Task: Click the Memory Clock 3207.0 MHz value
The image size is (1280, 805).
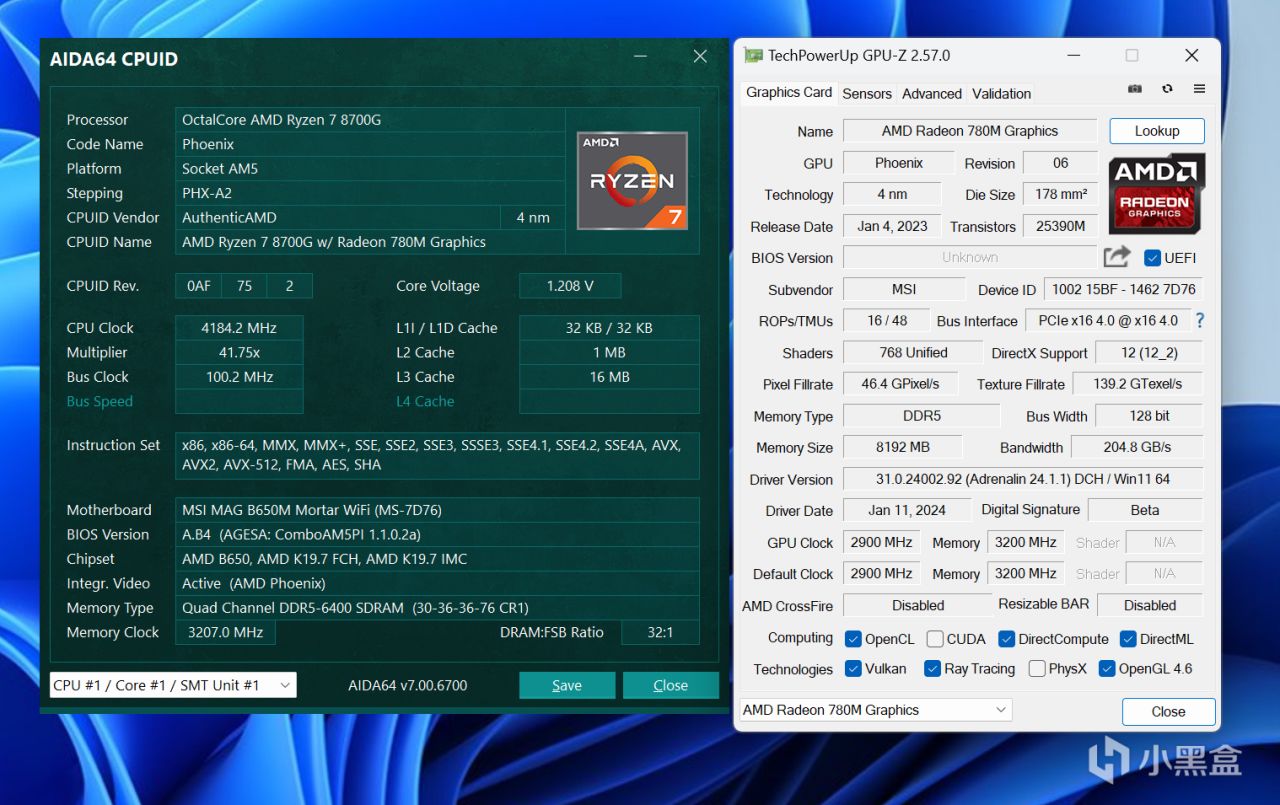Action: point(225,632)
